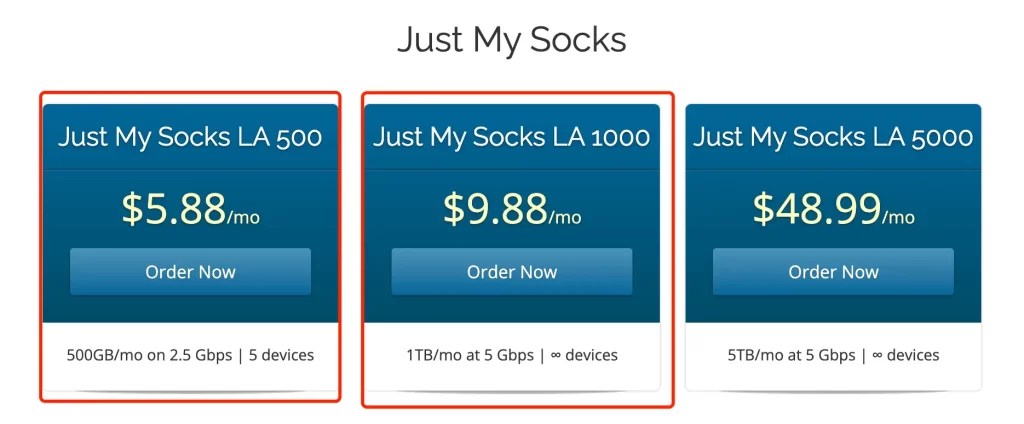Viewport: 1024px width, 424px height.
Task: Click the '/mo' suffix next to $5.88
Action: pyautogui.click(x=244, y=217)
